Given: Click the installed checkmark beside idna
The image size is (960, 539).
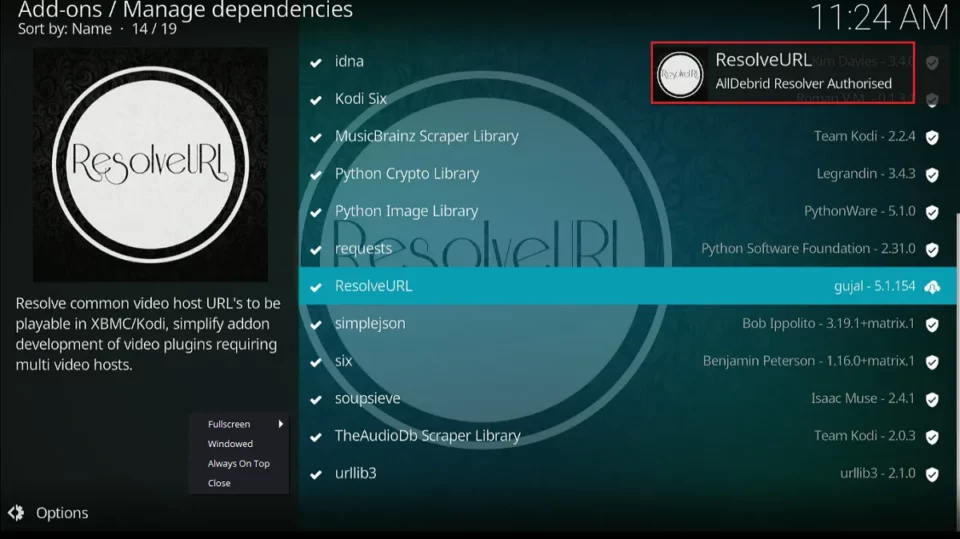Looking at the screenshot, I should (x=316, y=62).
